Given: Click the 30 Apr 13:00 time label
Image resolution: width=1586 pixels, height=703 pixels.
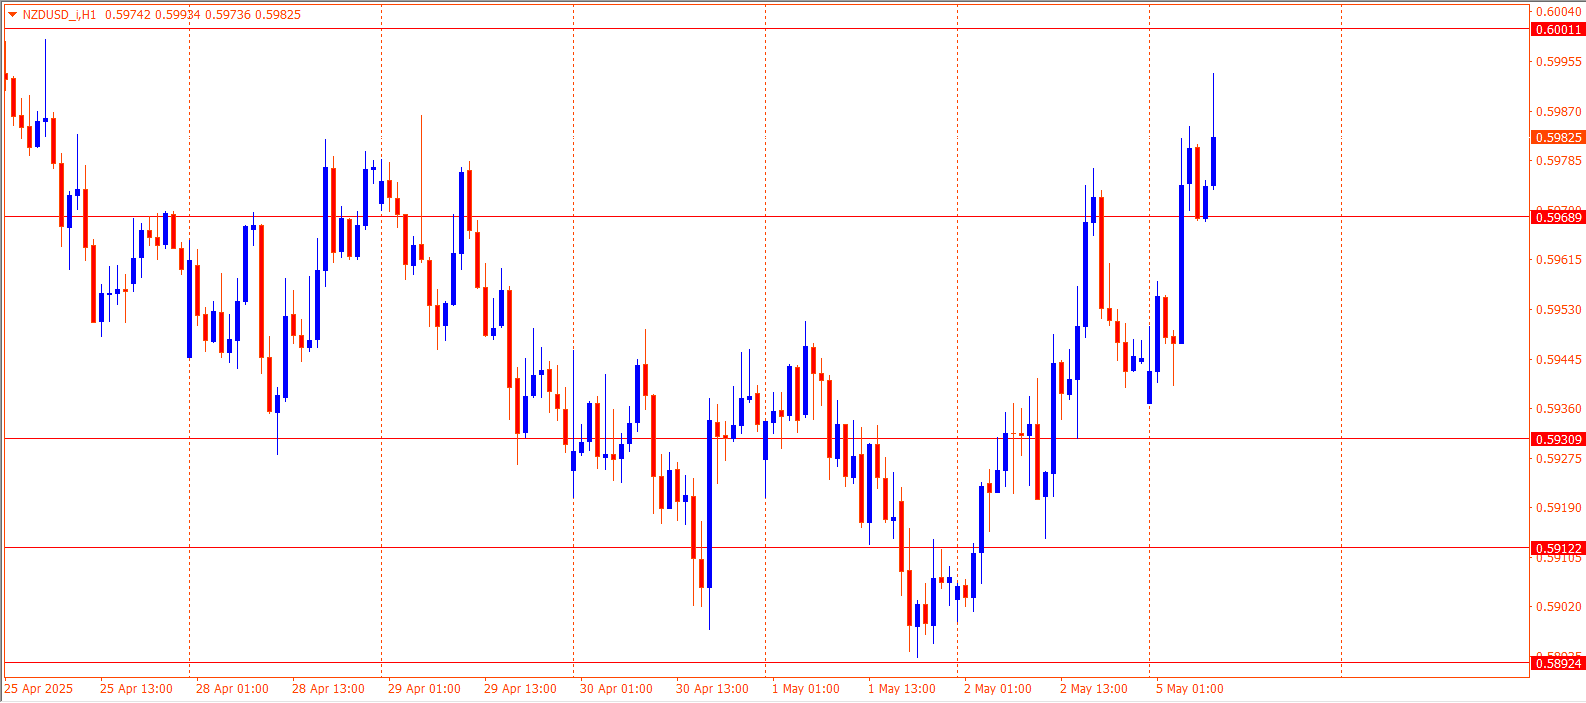Looking at the screenshot, I should coord(712,689).
